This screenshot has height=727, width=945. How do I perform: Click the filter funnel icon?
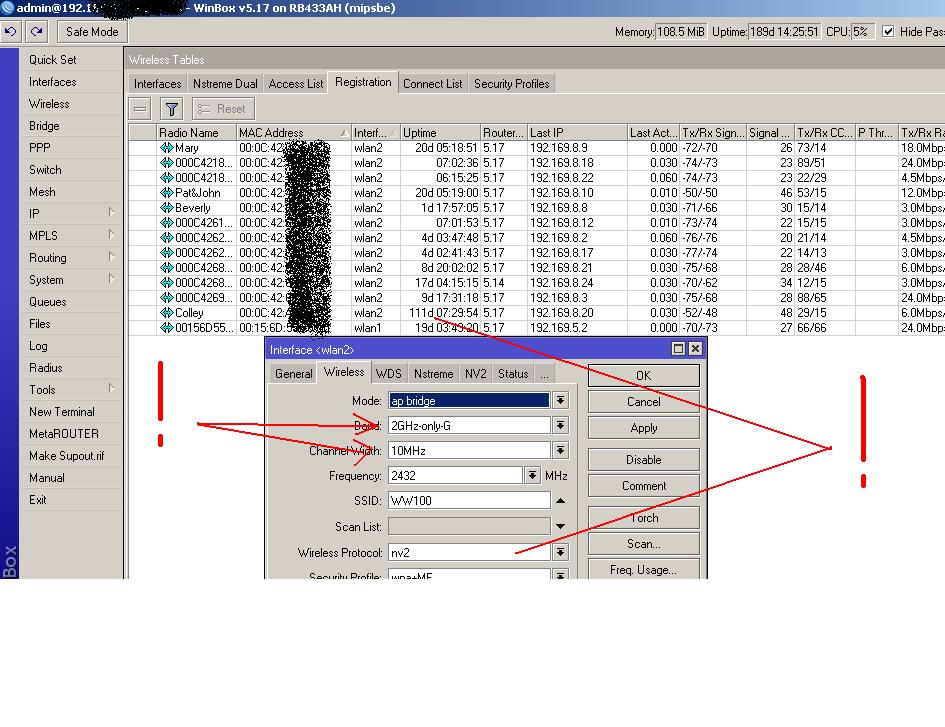(172, 109)
